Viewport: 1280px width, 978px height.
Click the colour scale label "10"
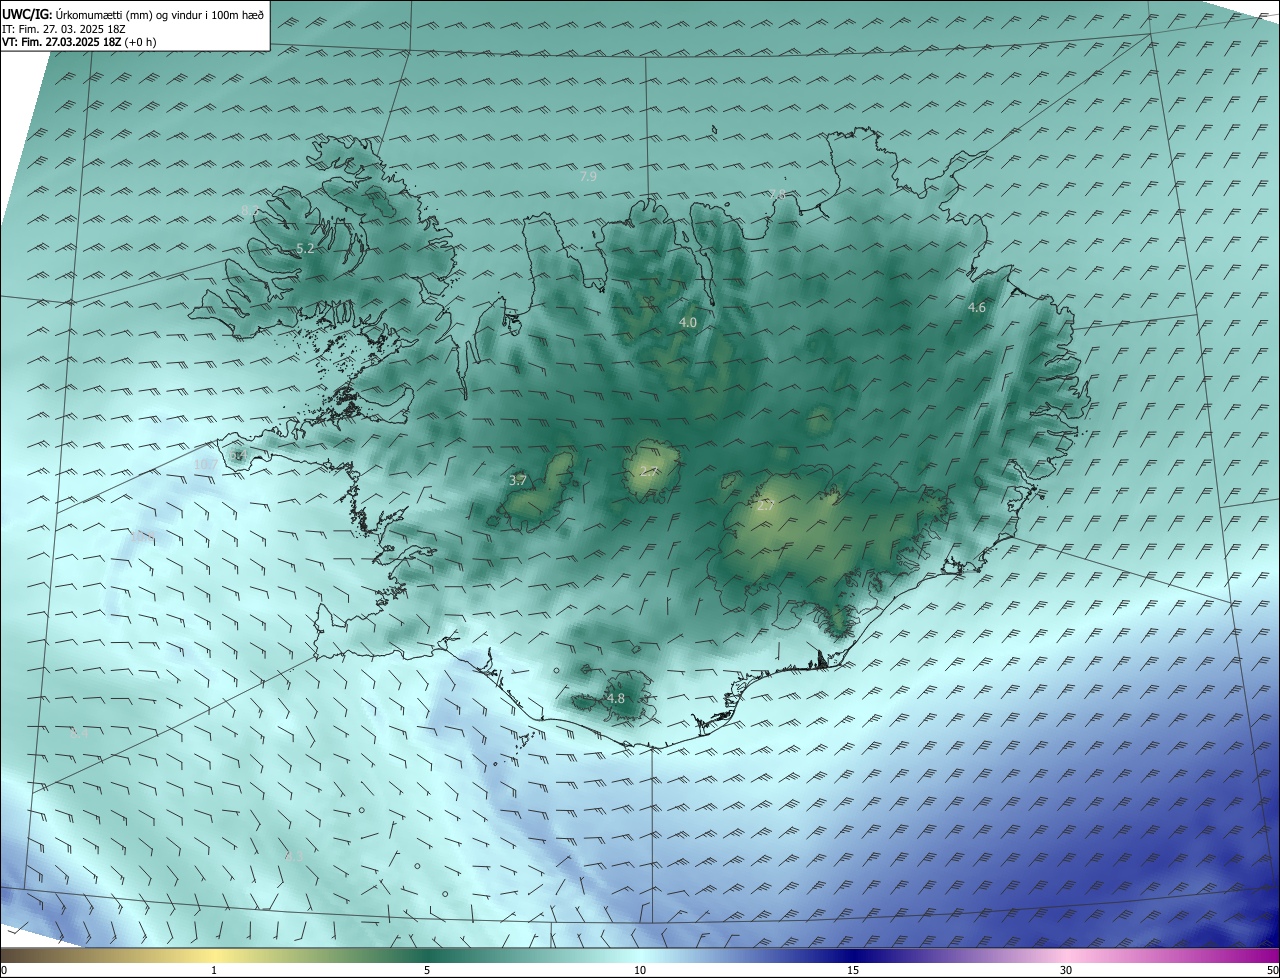coord(640,970)
